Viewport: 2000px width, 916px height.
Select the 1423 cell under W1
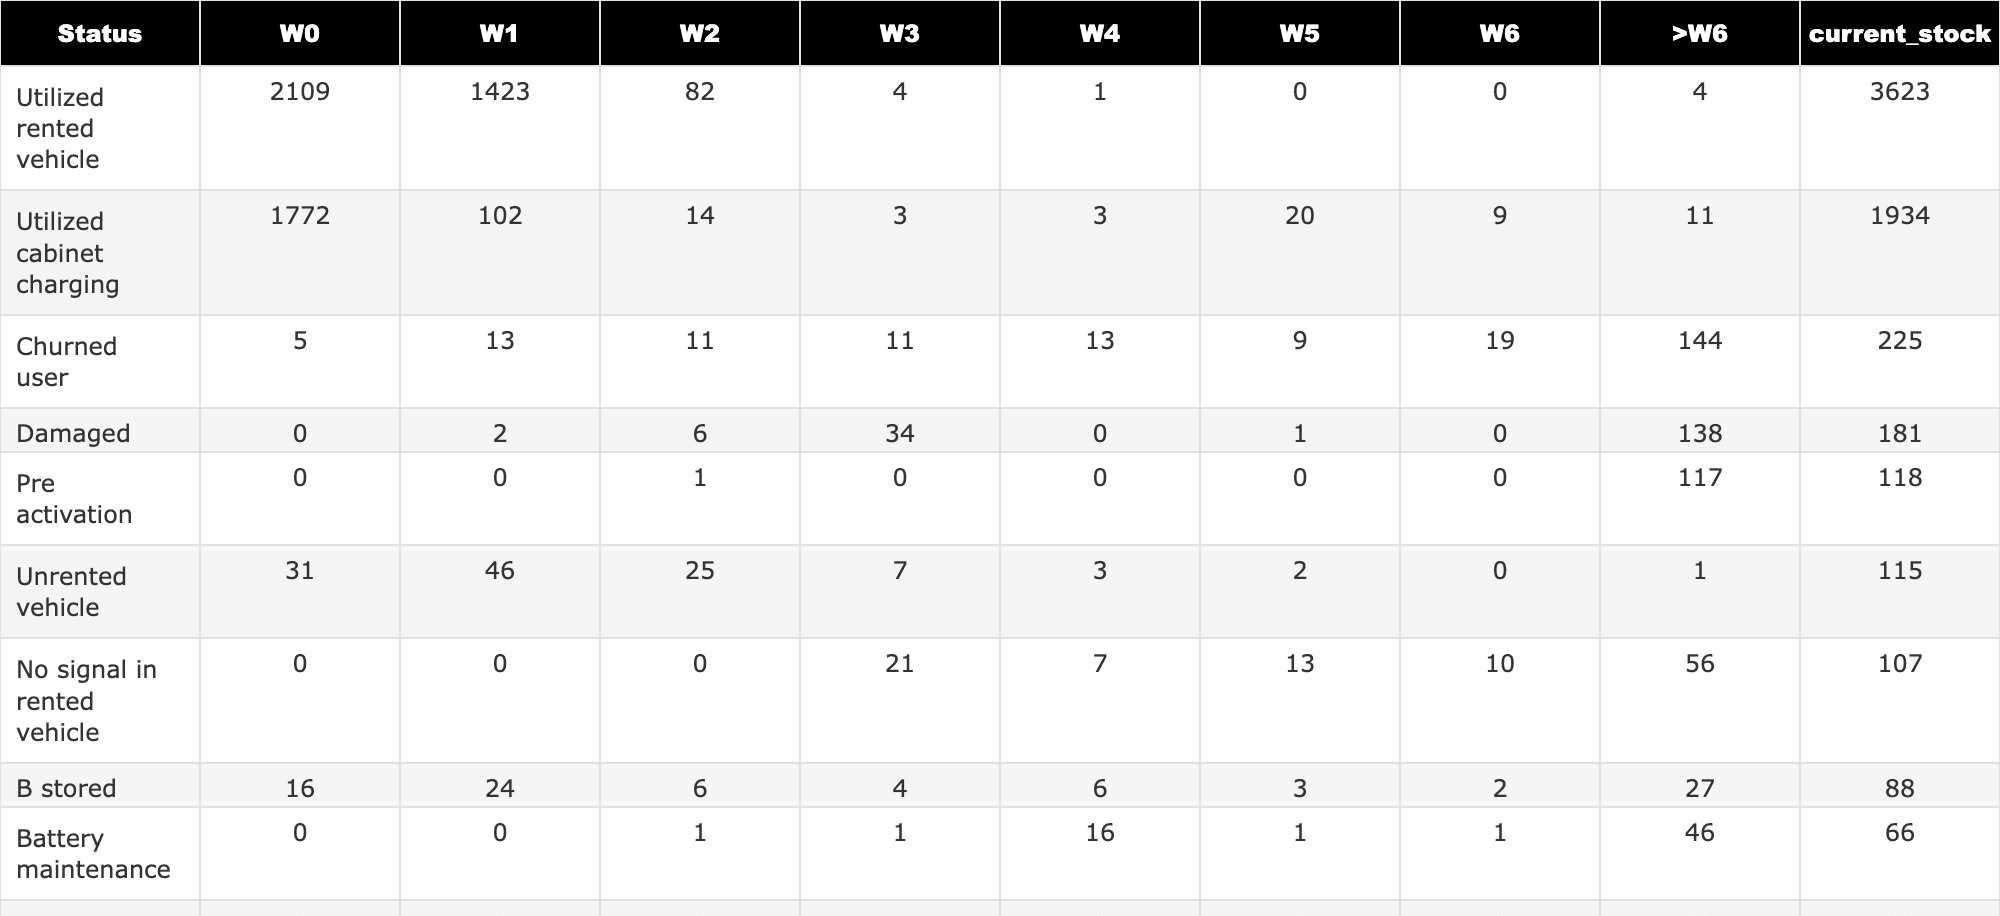click(500, 92)
